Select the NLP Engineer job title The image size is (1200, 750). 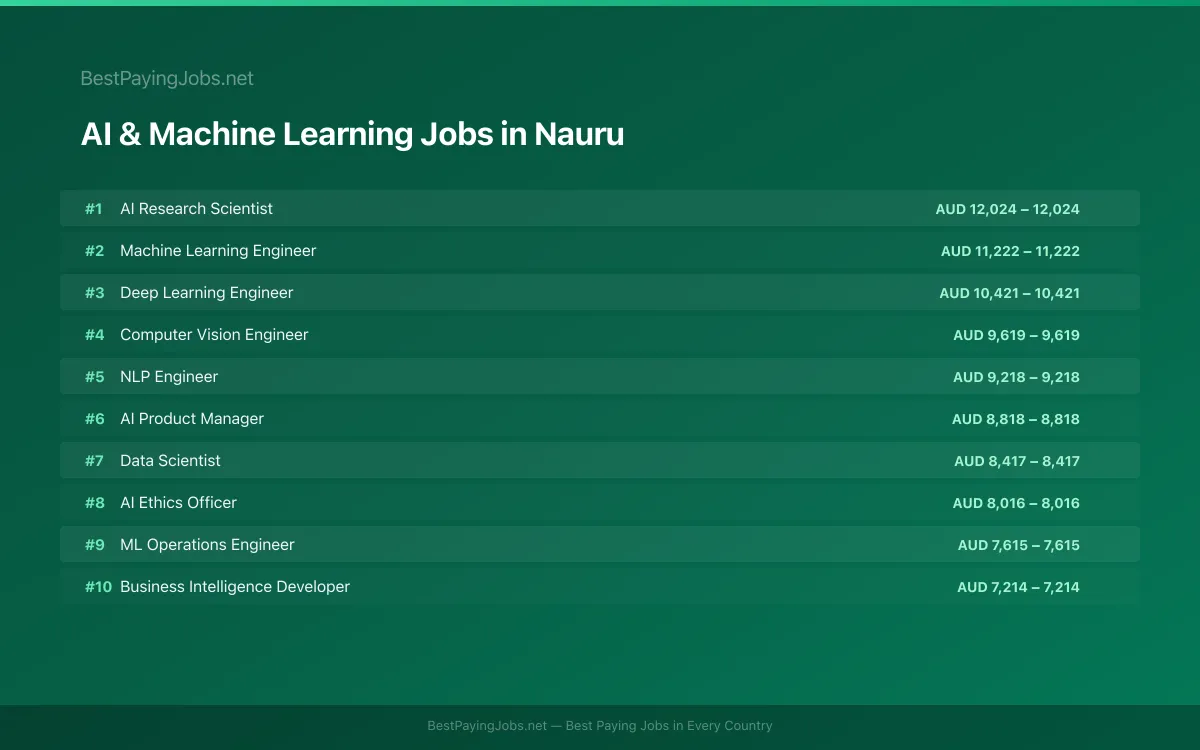click(169, 377)
